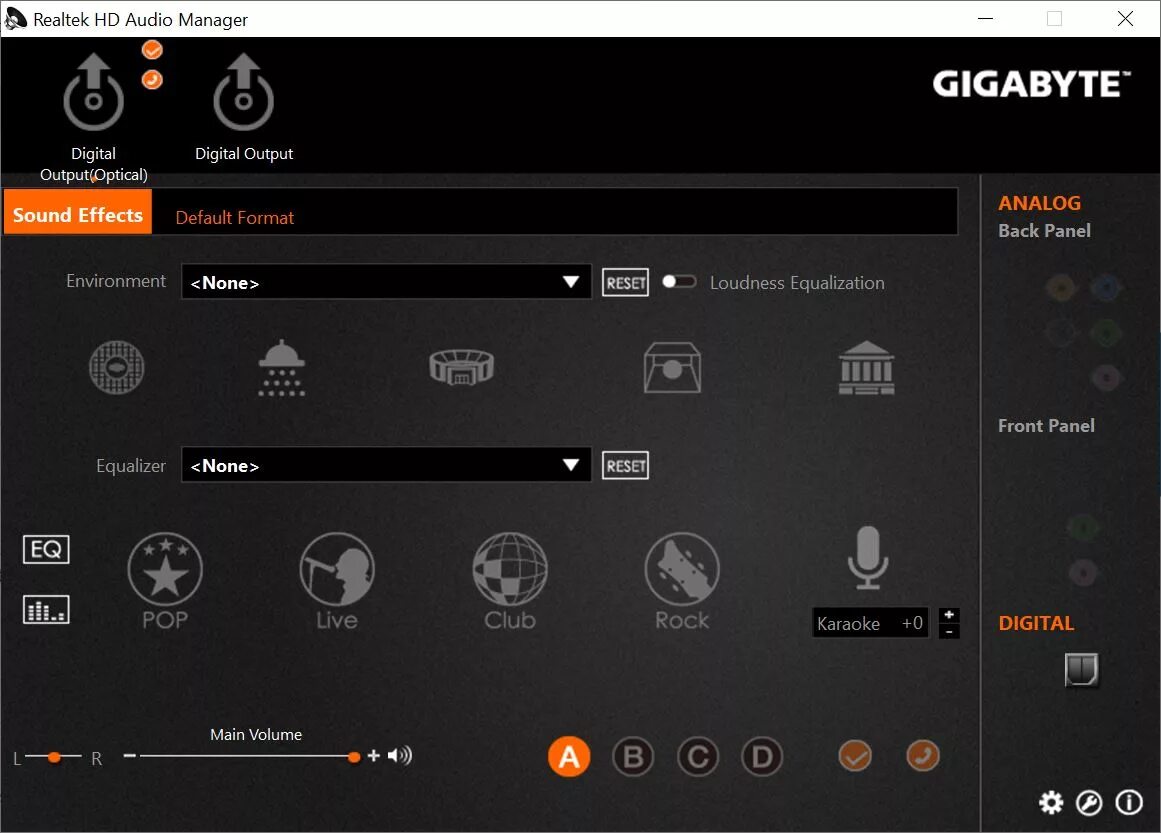This screenshot has width=1161, height=833.
Task: Apply the Rock equalizer preset
Action: click(682, 581)
